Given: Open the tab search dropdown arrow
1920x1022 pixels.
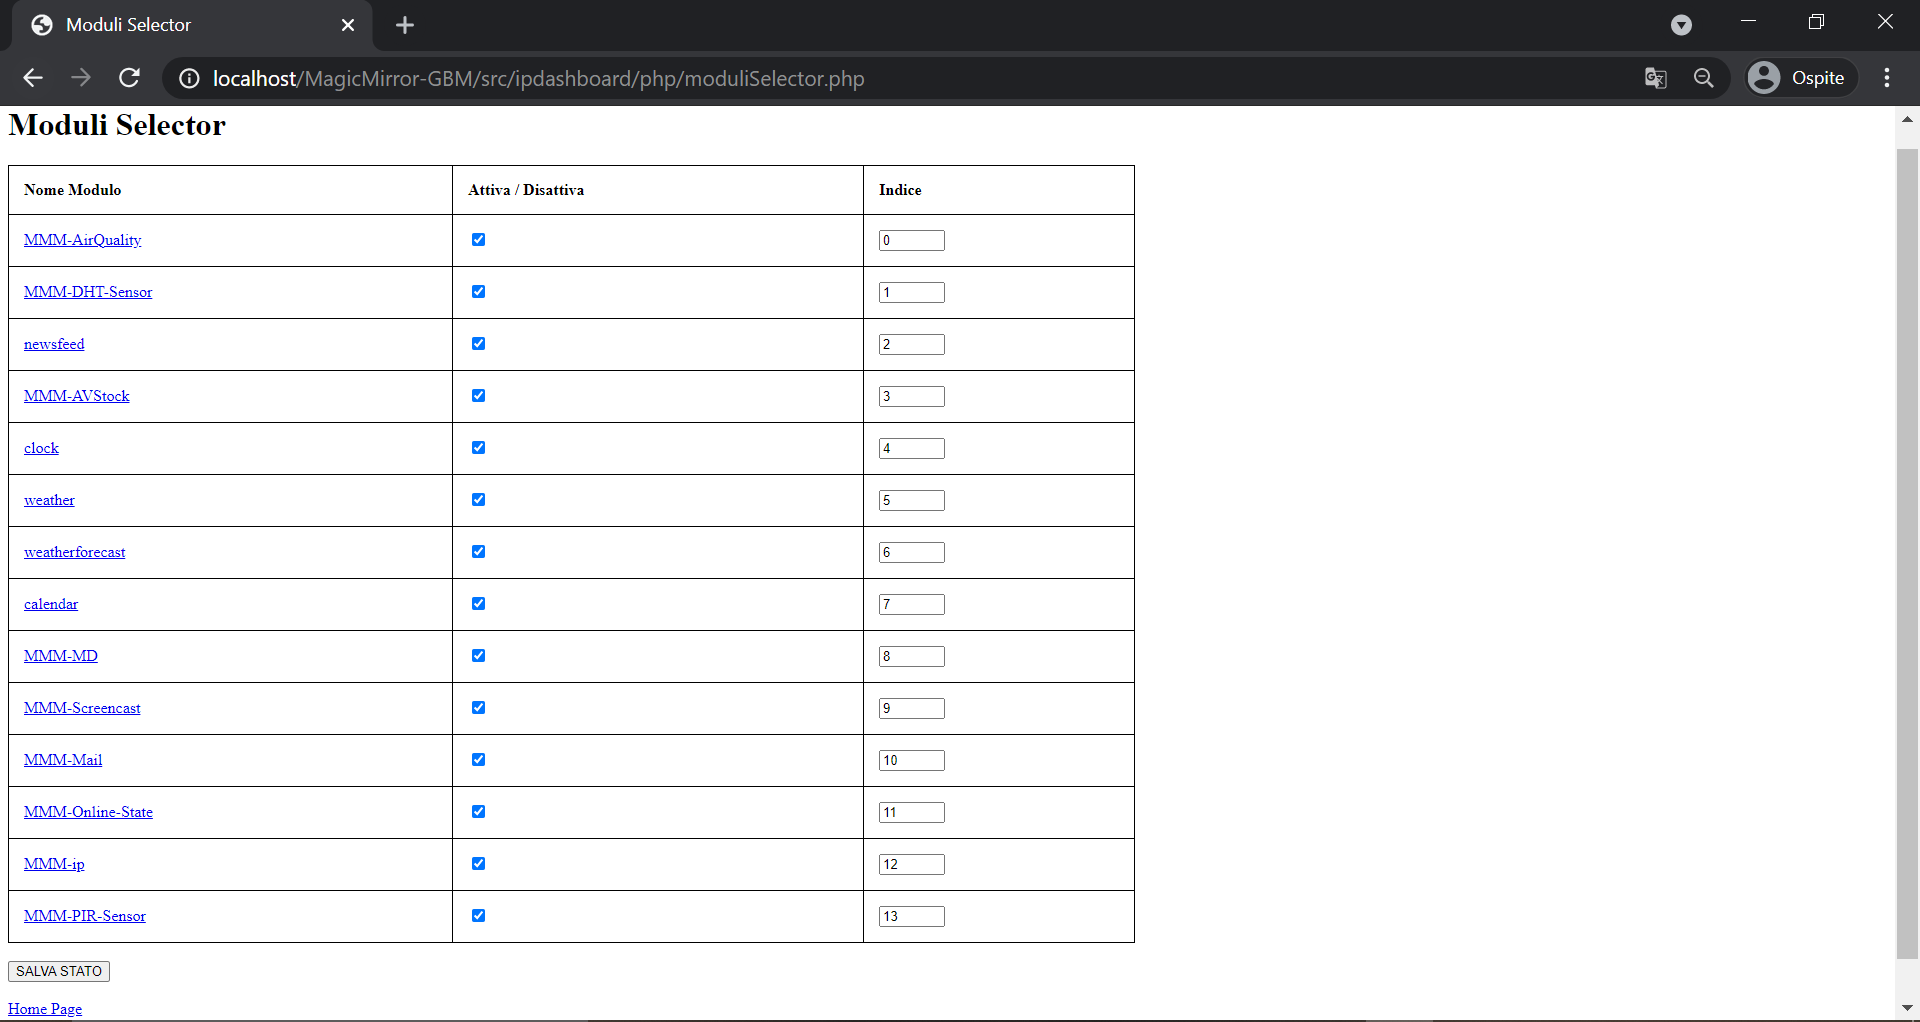Looking at the screenshot, I should tap(1682, 25).
